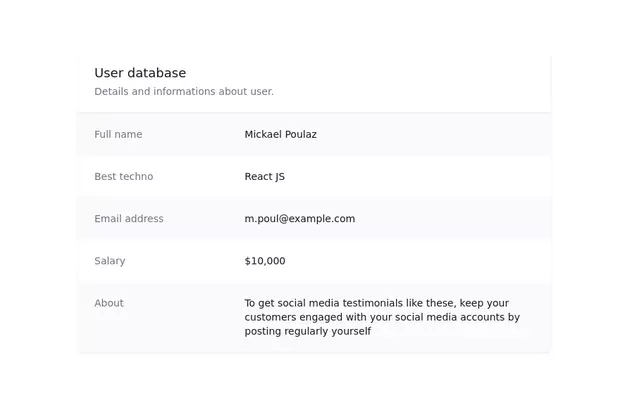Click the Best techno field label

click(124, 177)
